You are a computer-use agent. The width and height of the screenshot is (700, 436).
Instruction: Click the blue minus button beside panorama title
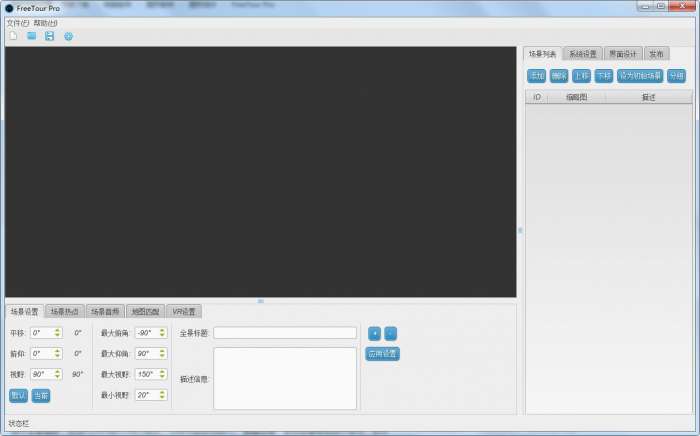pyautogui.click(x=391, y=333)
